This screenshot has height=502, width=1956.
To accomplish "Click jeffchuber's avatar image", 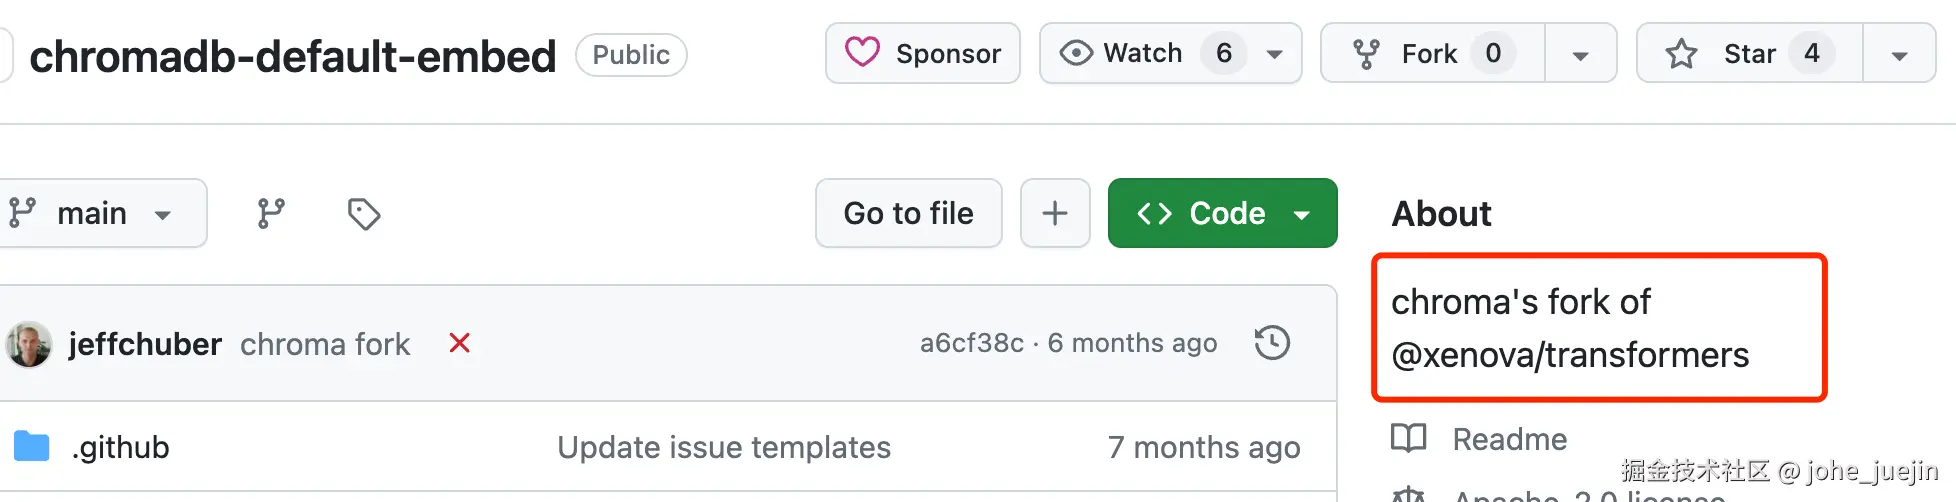I will [28, 344].
